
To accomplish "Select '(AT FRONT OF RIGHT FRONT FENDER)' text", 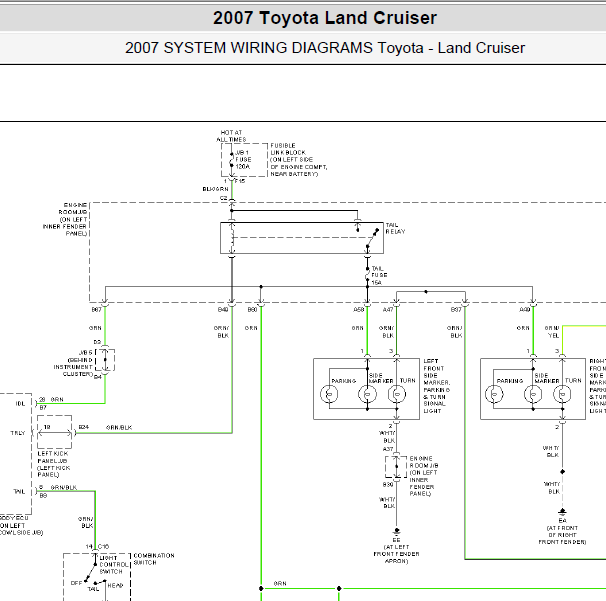I will click(x=562, y=535).
